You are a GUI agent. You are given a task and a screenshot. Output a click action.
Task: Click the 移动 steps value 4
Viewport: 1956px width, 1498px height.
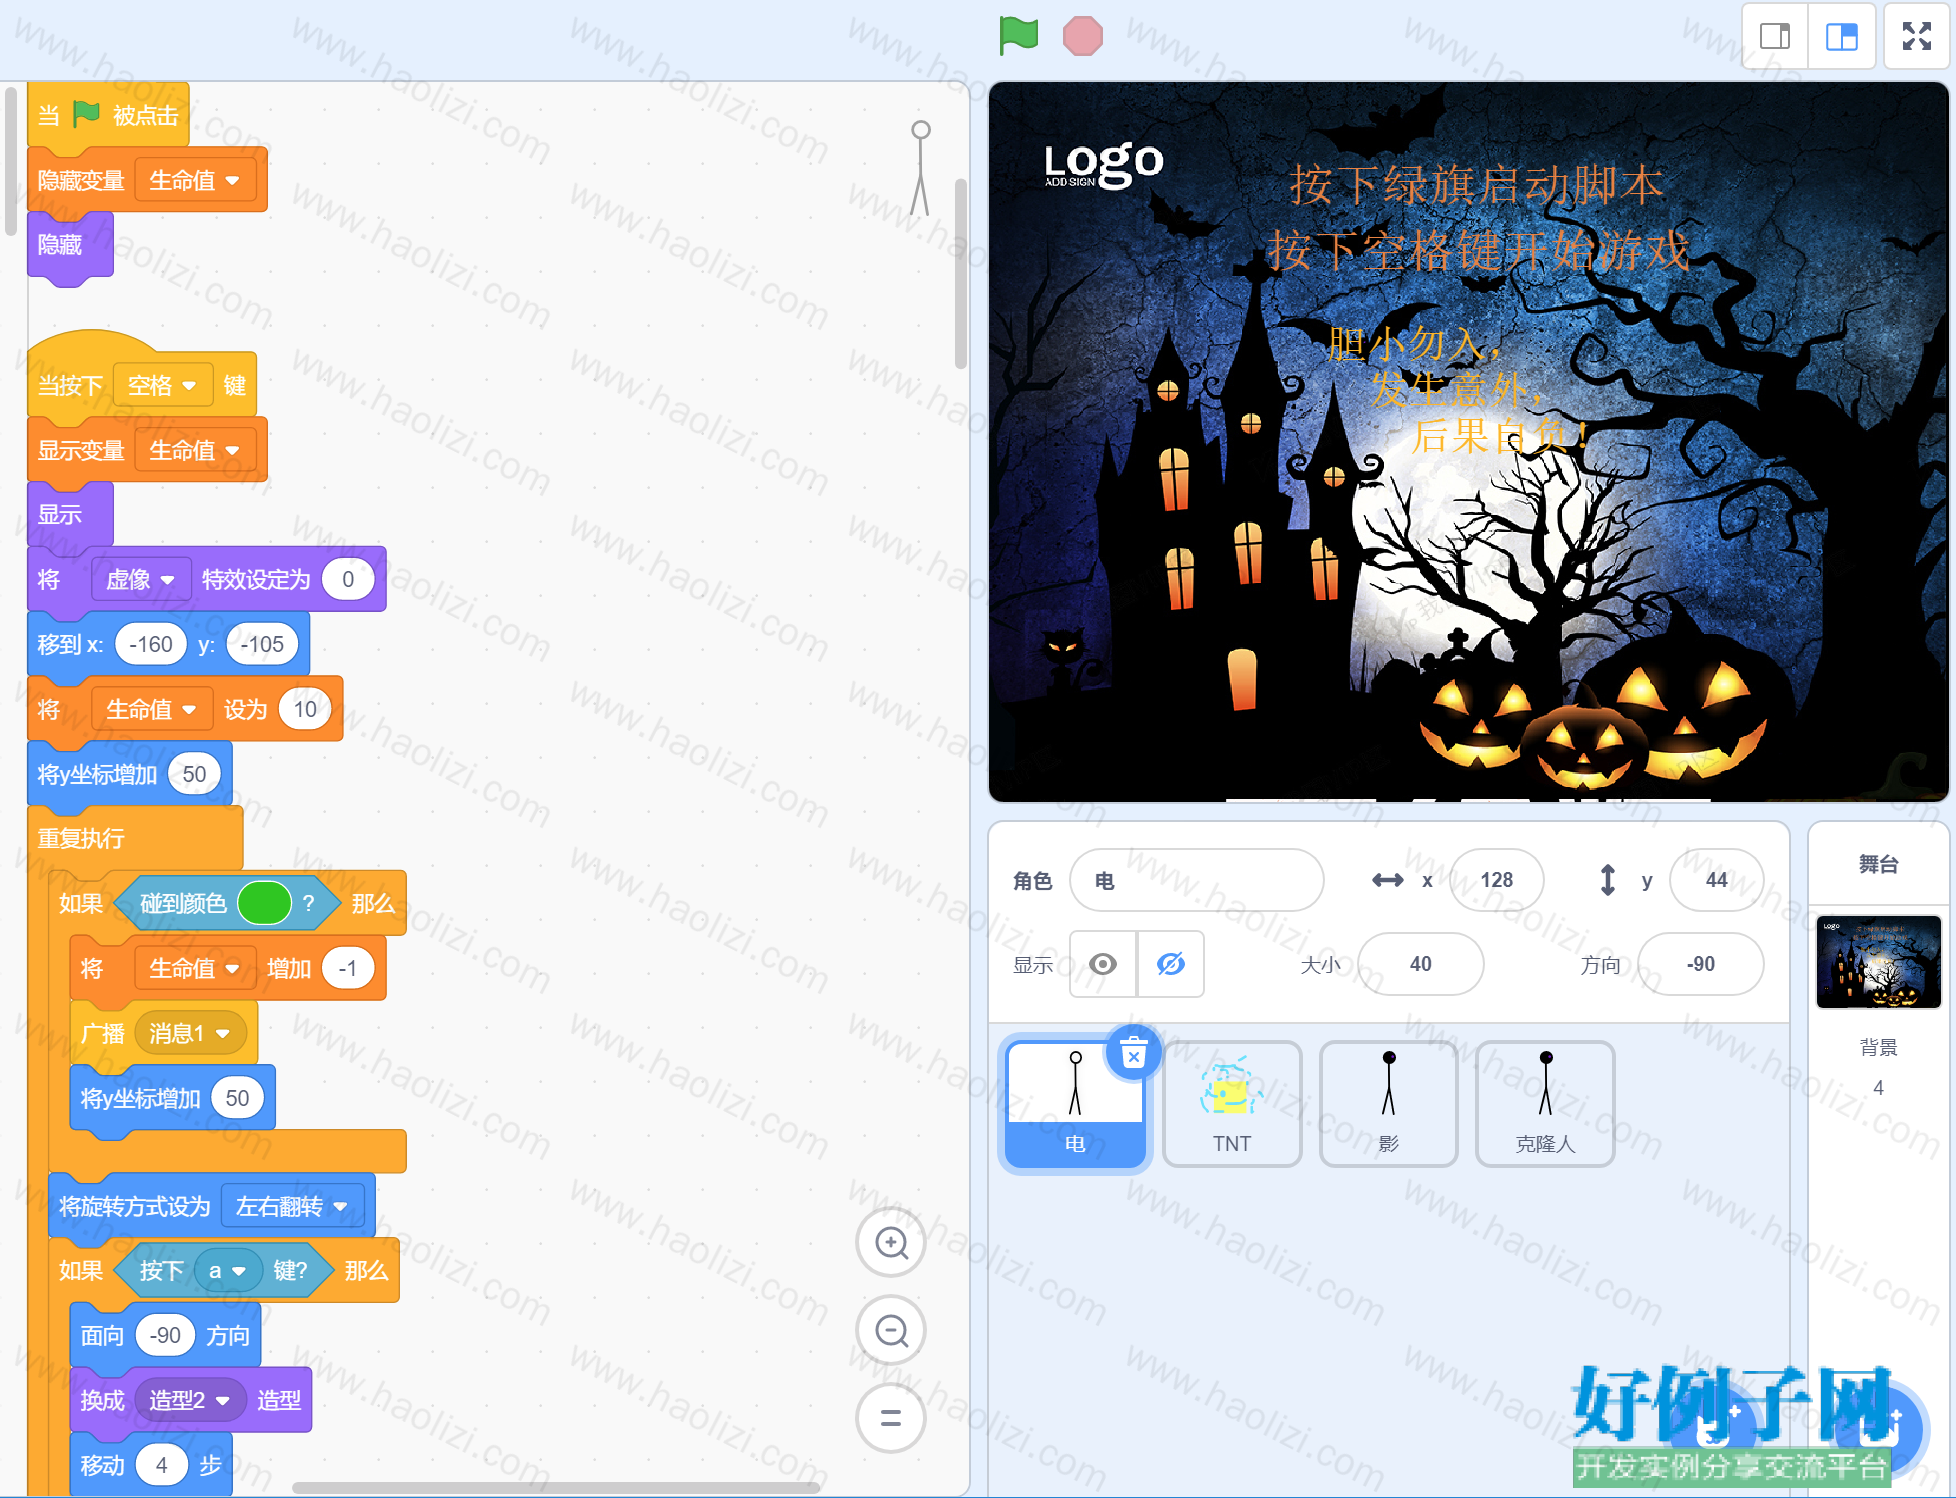click(x=162, y=1466)
